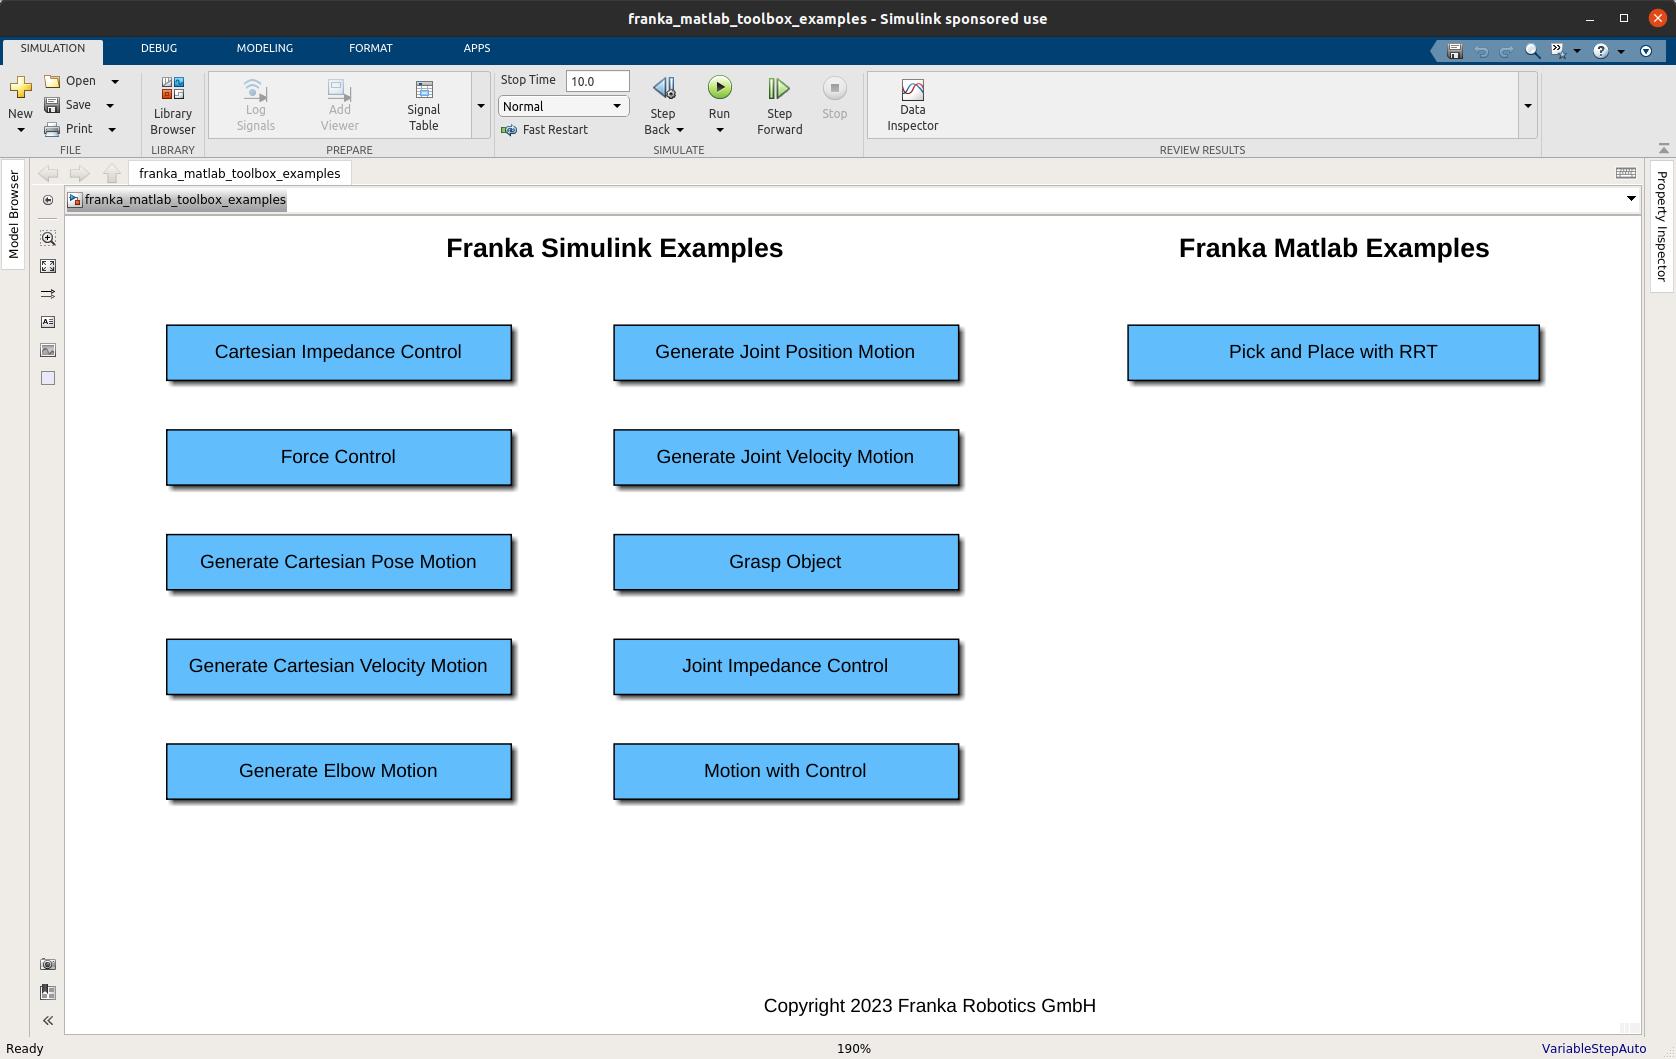Viewport: 1676px width, 1059px height.
Task: Select the Area rectangle tool
Action: pyautogui.click(x=48, y=378)
